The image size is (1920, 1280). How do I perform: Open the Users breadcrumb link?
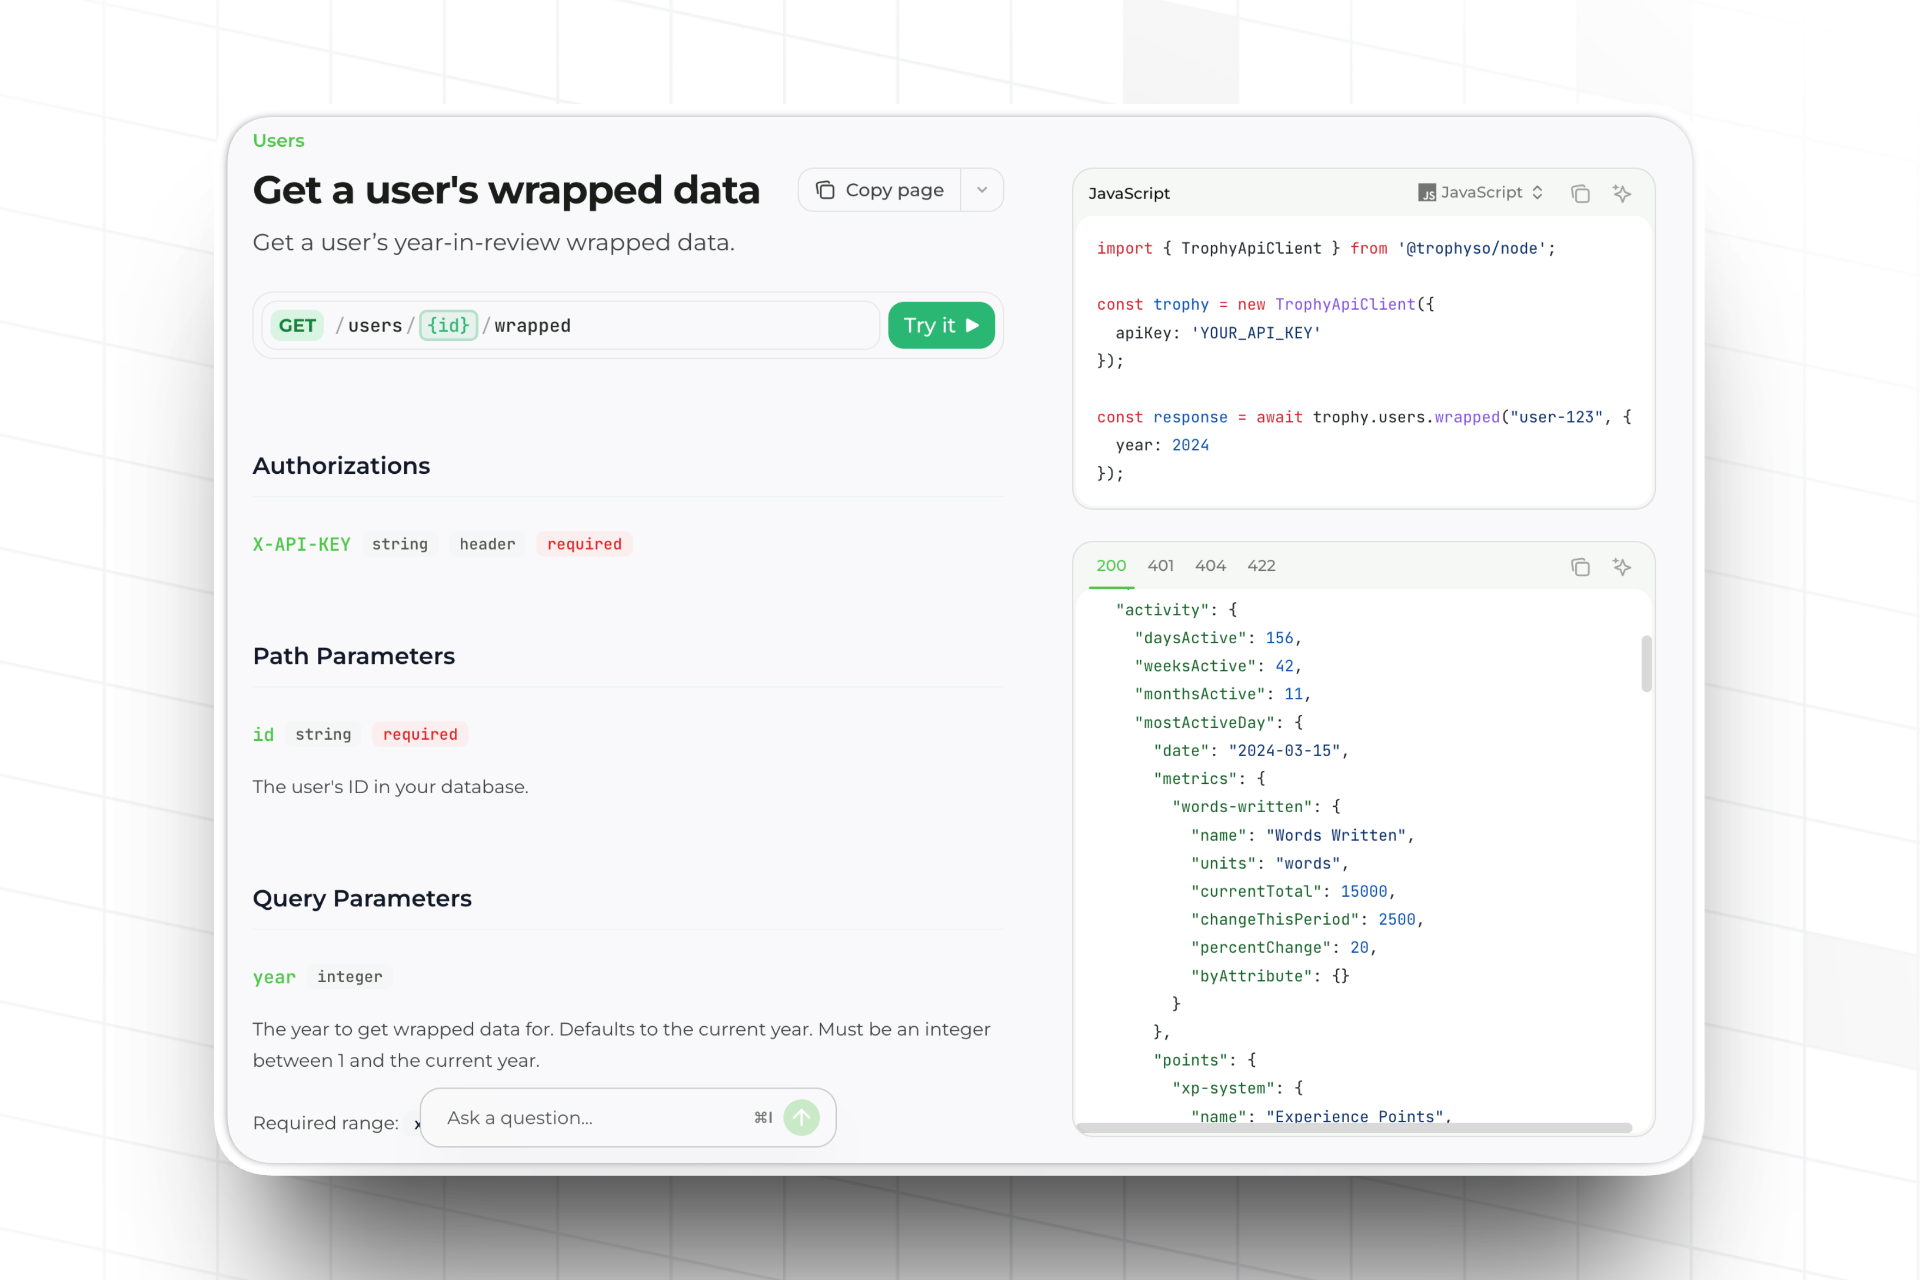[278, 141]
